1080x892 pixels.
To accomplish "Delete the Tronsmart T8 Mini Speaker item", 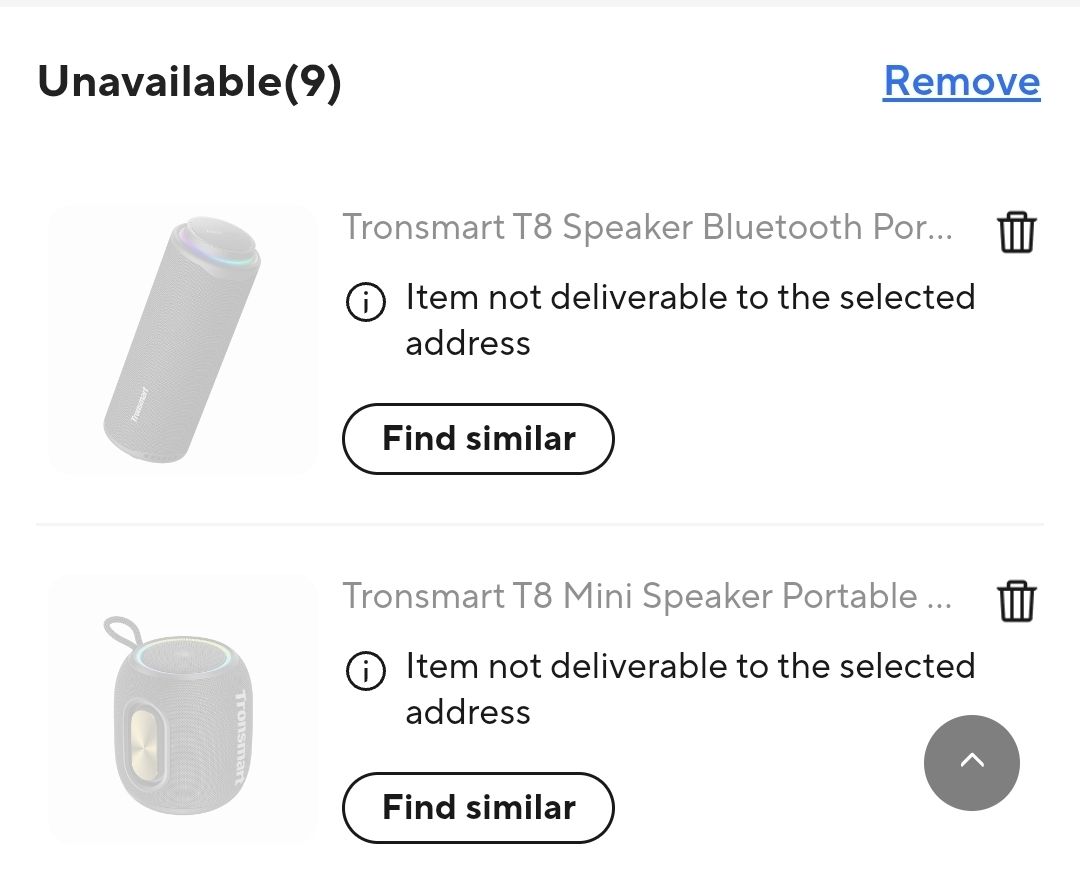I will point(1016,601).
